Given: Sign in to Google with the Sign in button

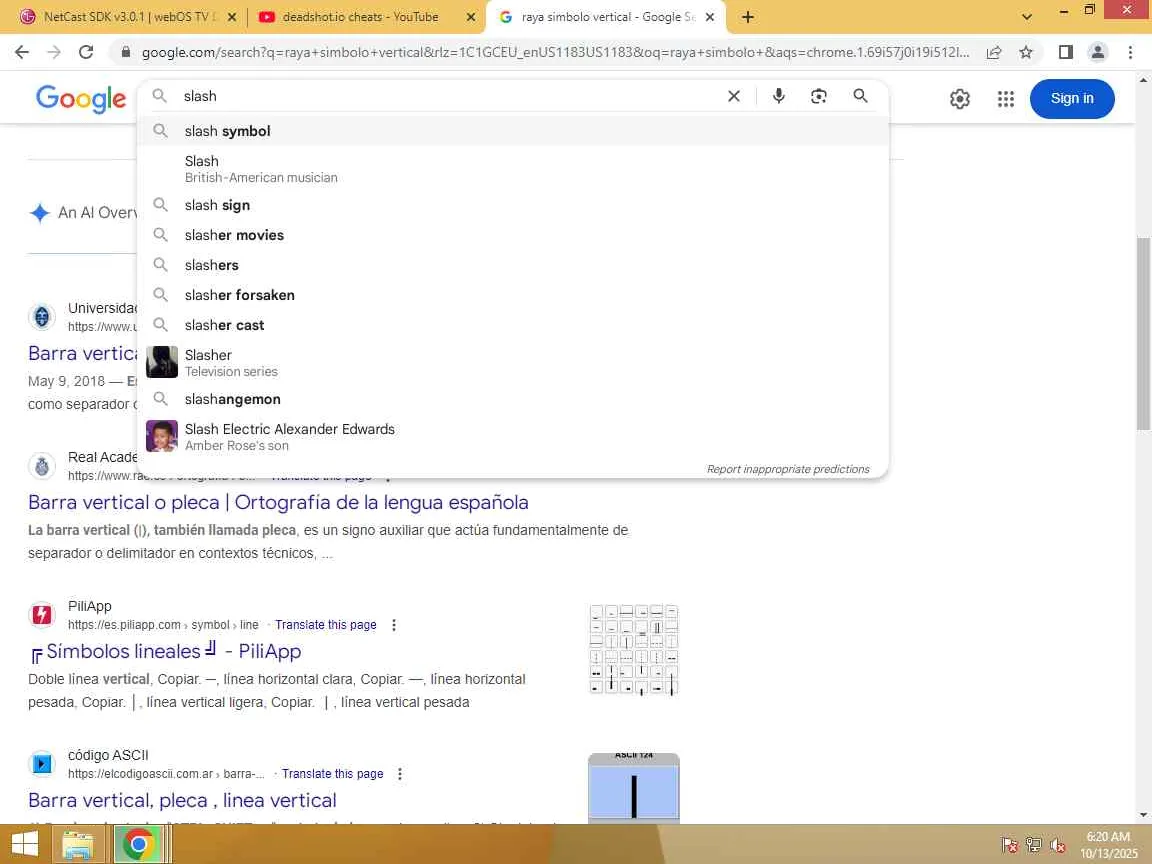Looking at the screenshot, I should tap(1072, 98).
